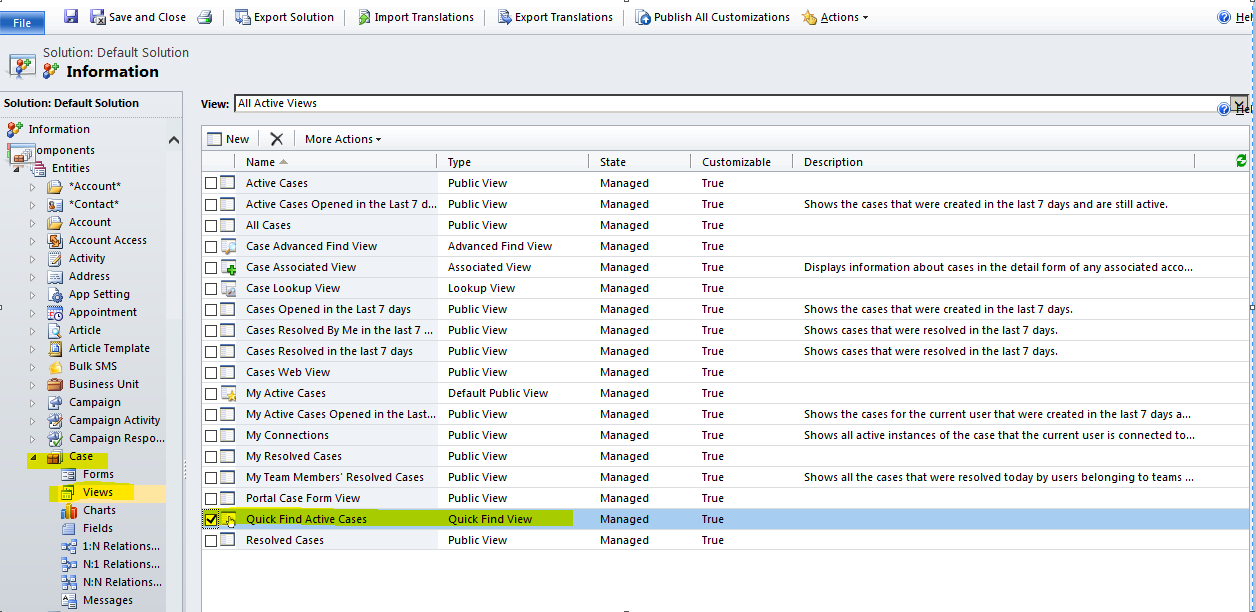This screenshot has height=612, width=1256.
Task: Open the Actions menu
Action: 834,16
